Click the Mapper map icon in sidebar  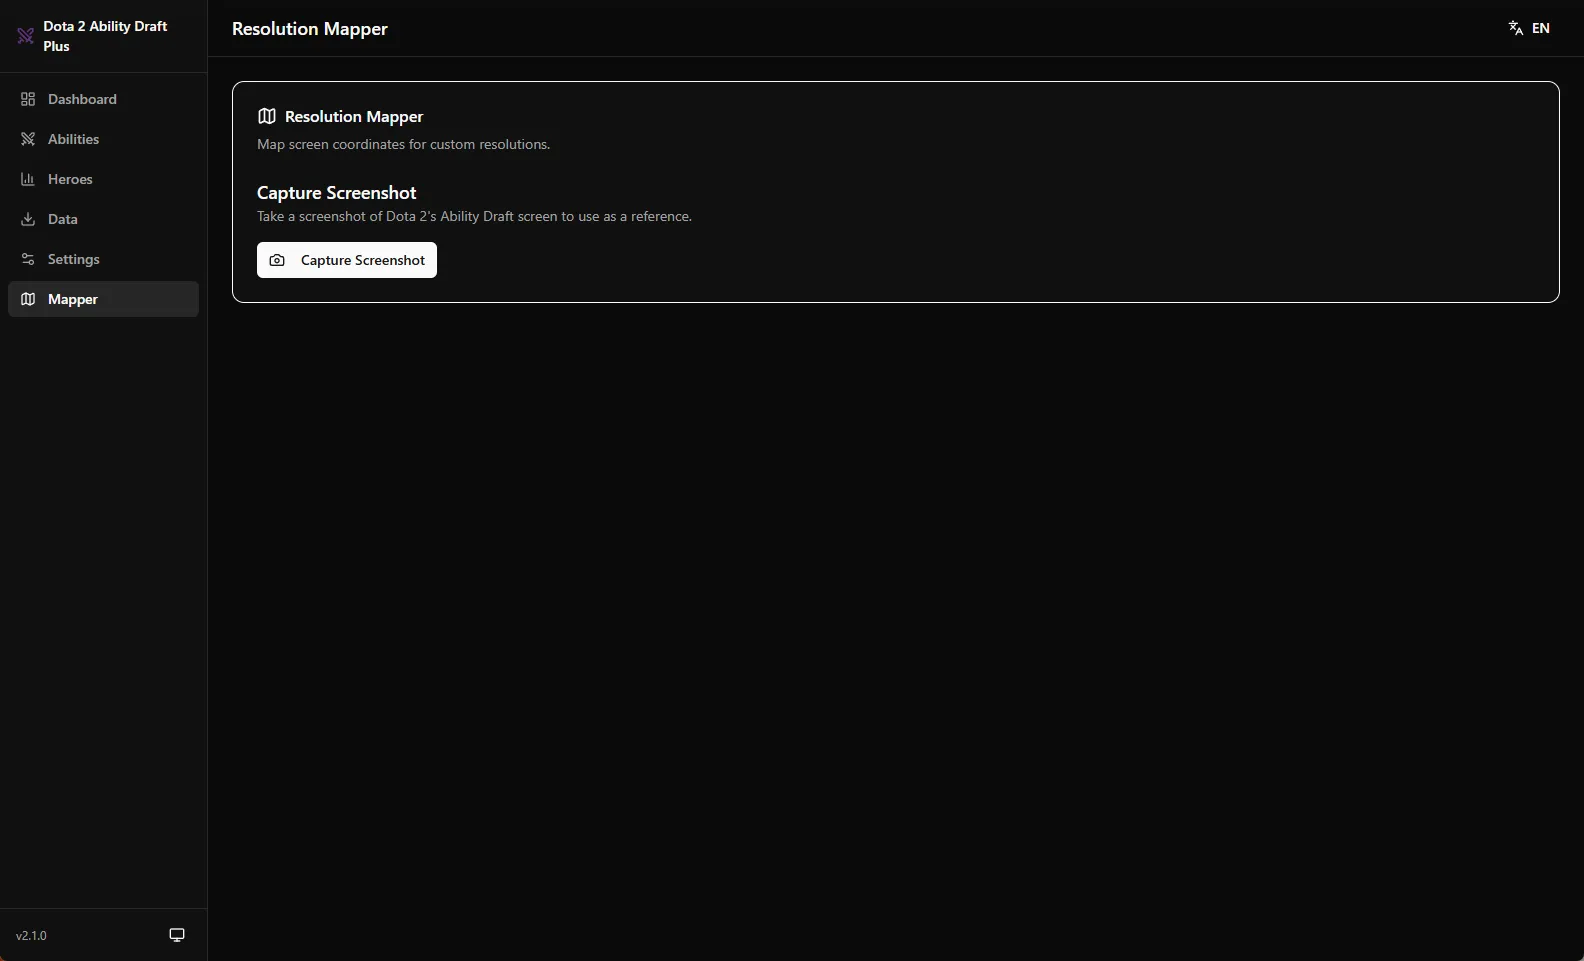tap(28, 299)
